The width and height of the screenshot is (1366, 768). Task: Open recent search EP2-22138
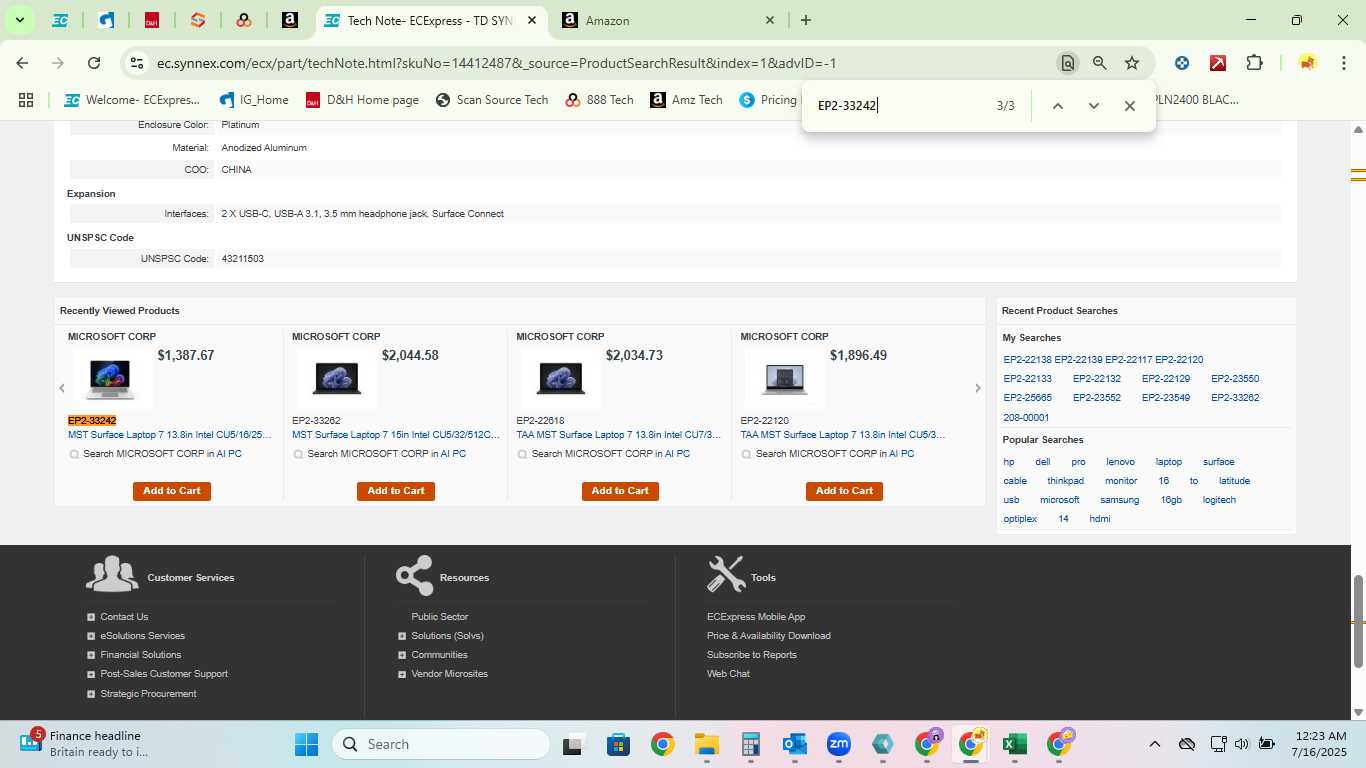pos(1027,360)
